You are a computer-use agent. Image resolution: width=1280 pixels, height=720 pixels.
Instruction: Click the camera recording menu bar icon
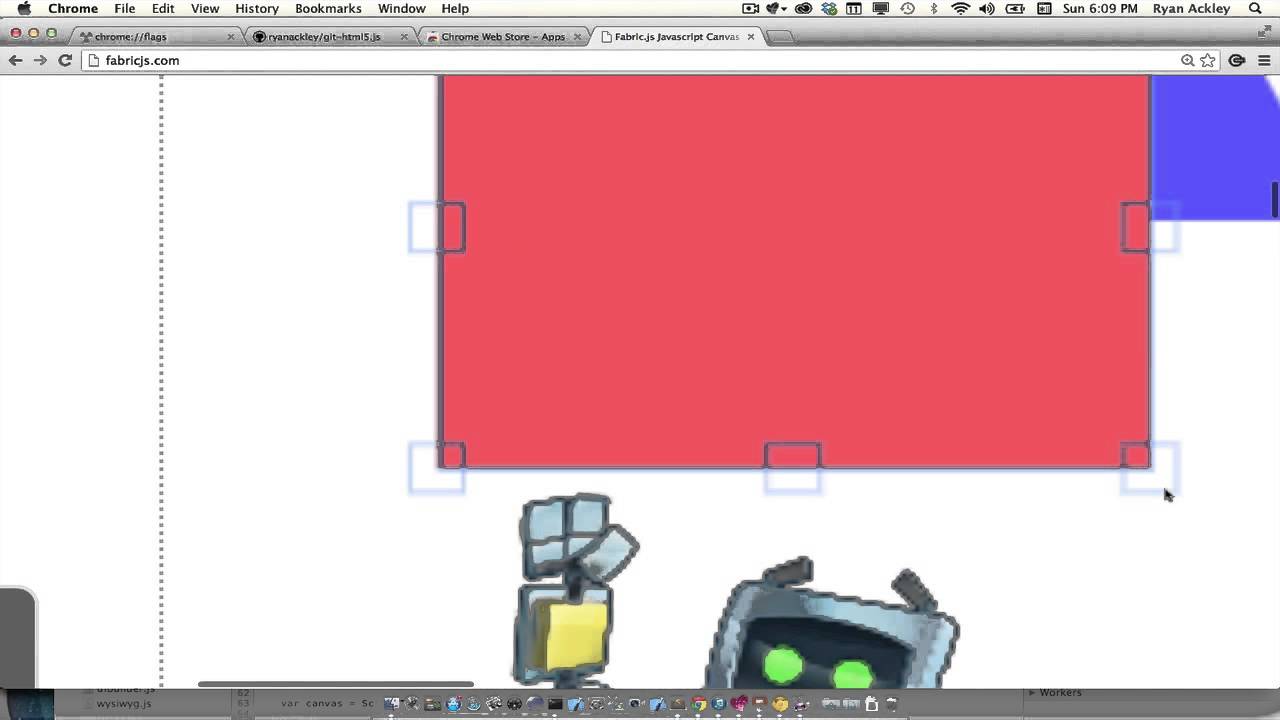pyautogui.click(x=750, y=8)
